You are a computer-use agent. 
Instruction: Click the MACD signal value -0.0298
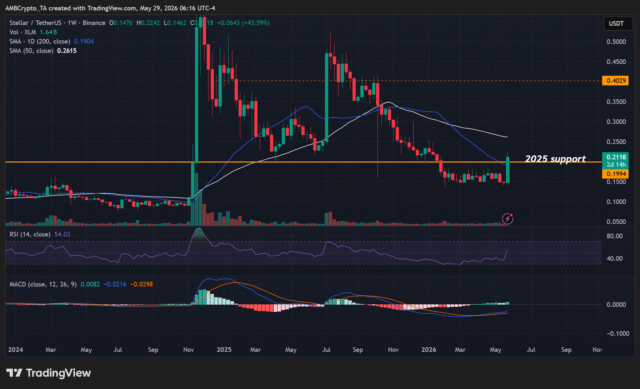[141, 284]
